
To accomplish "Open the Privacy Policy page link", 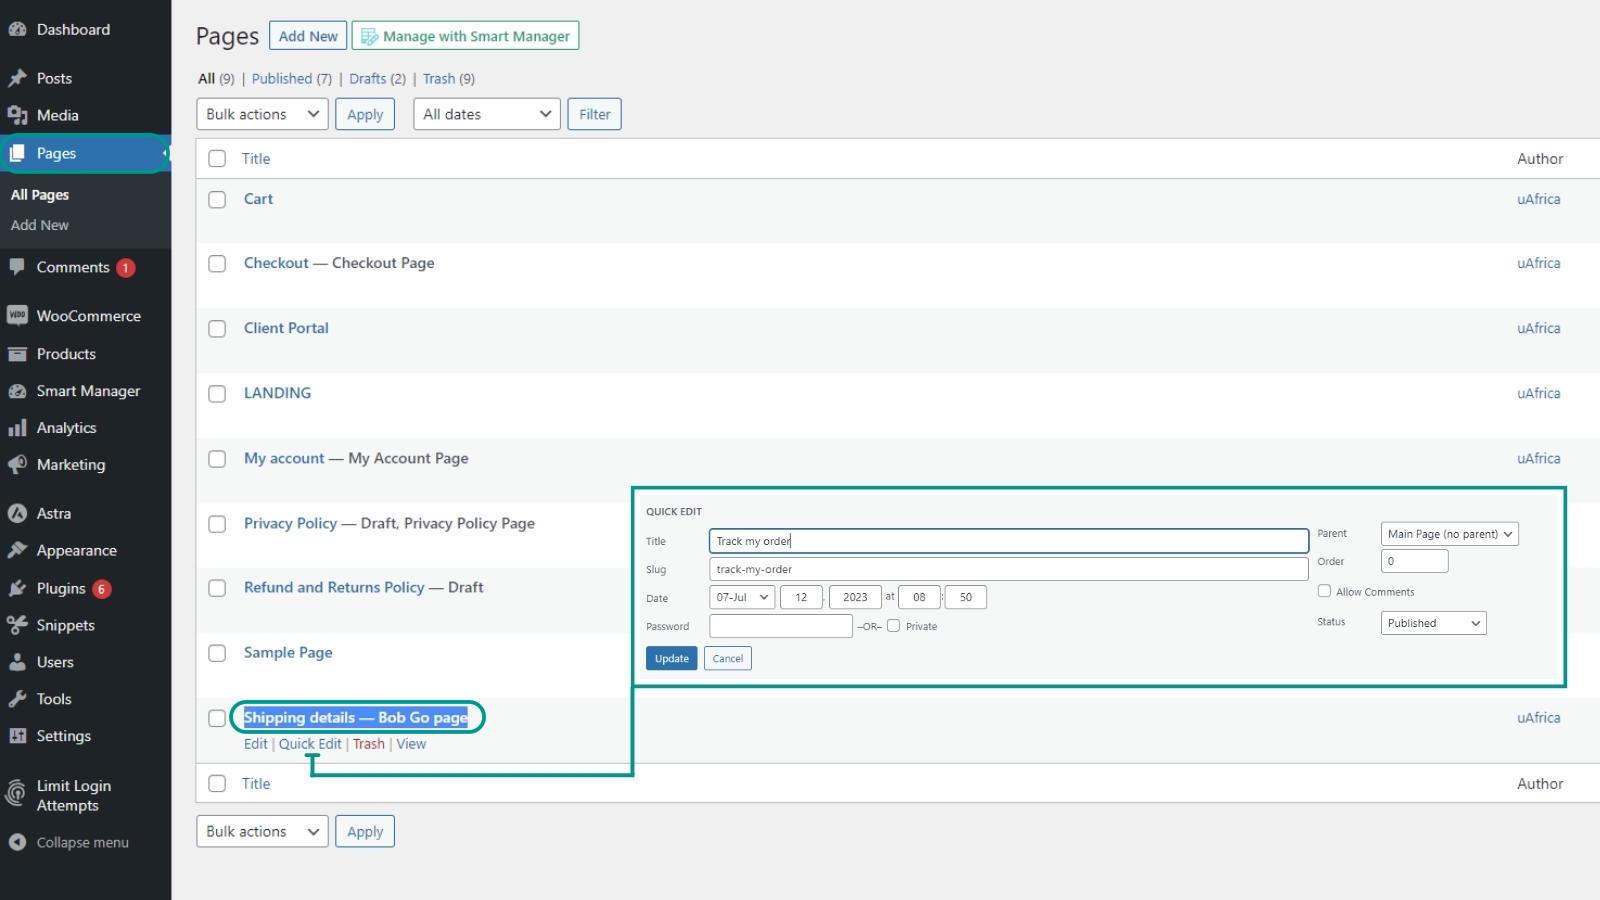I will click(290, 523).
